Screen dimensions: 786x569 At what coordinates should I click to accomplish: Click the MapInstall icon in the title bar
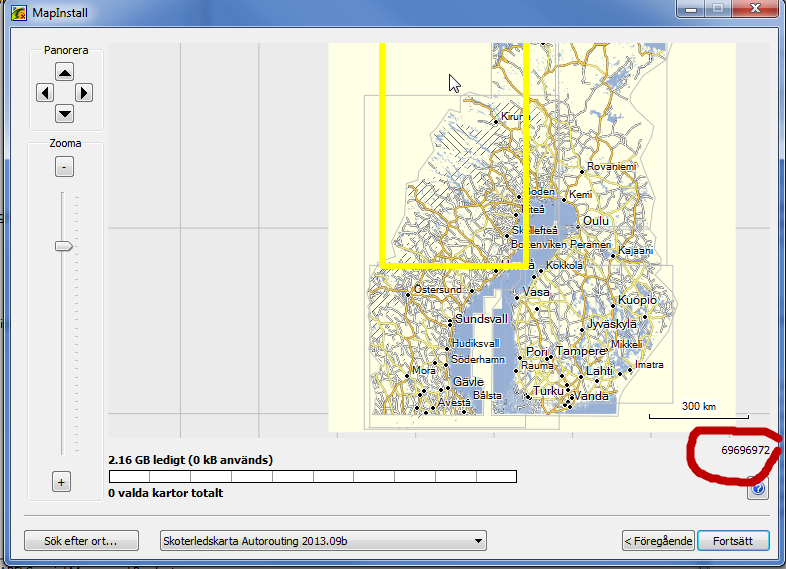tap(18, 11)
